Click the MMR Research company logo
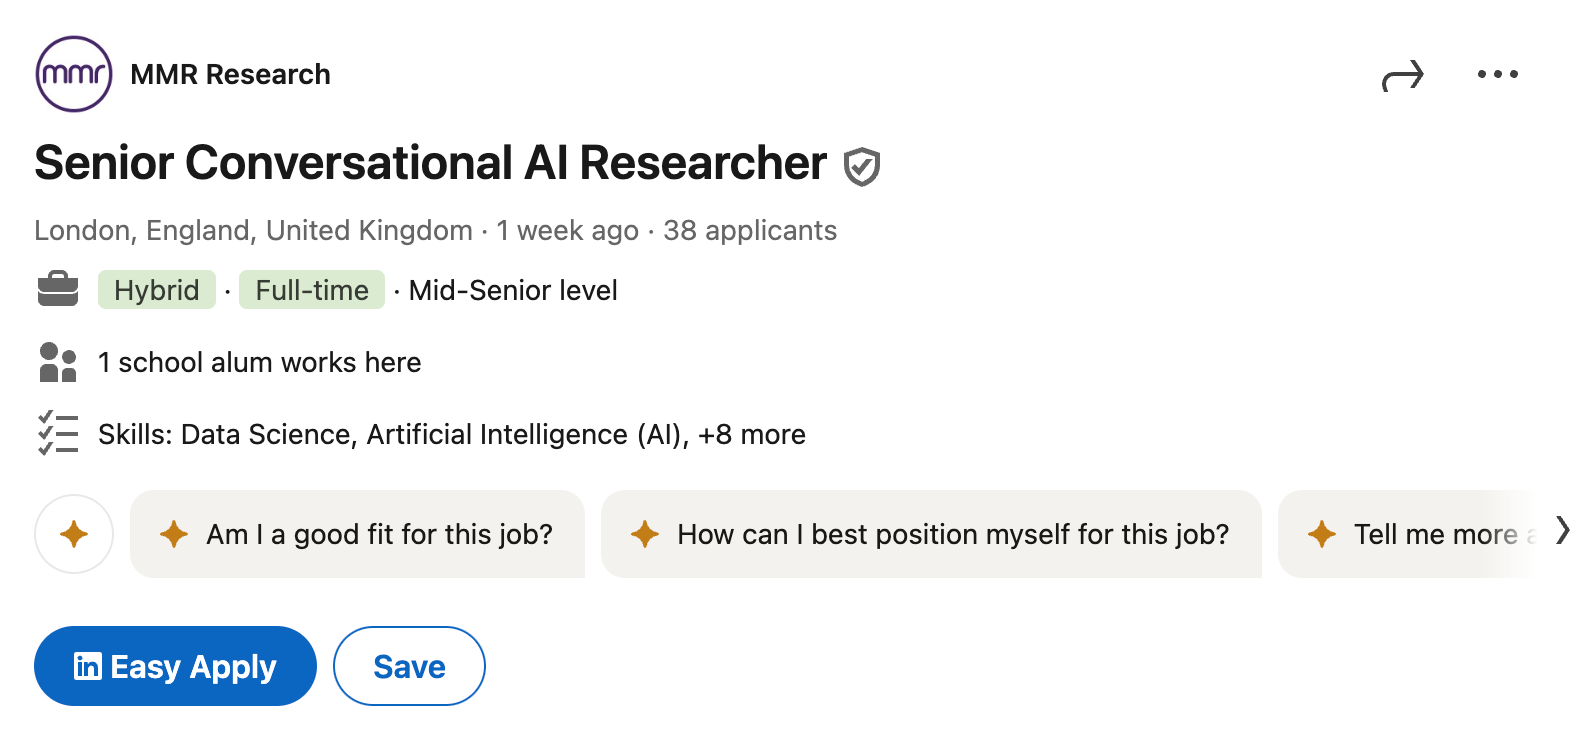The height and width of the screenshot is (740, 1580). click(72, 73)
